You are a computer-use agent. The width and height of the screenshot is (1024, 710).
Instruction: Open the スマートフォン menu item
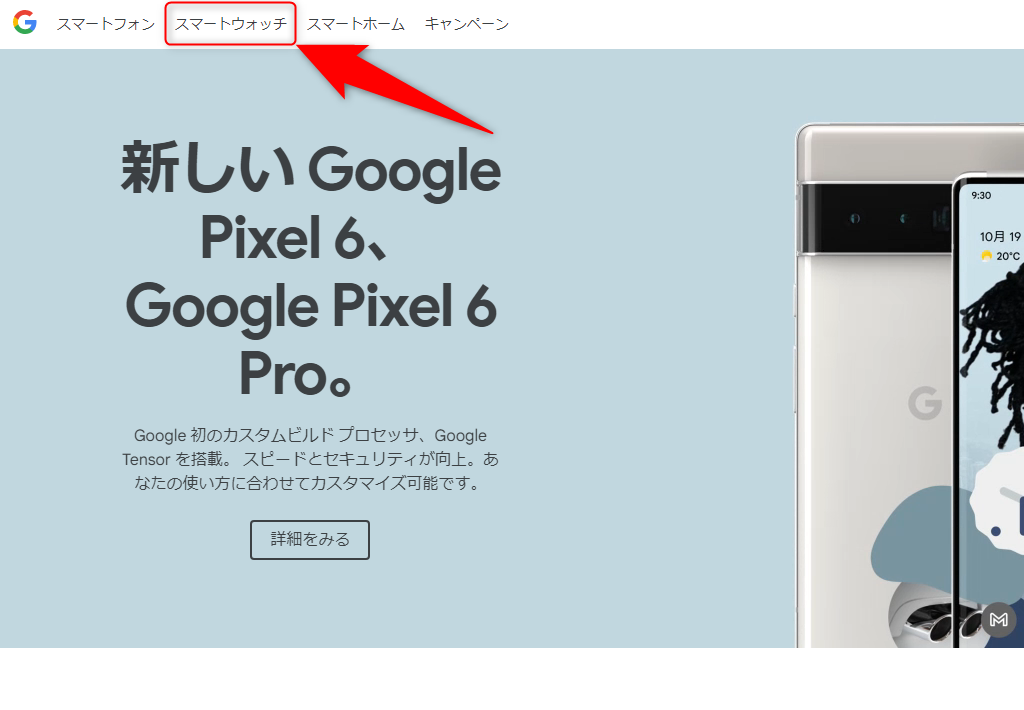pyautogui.click(x=106, y=24)
